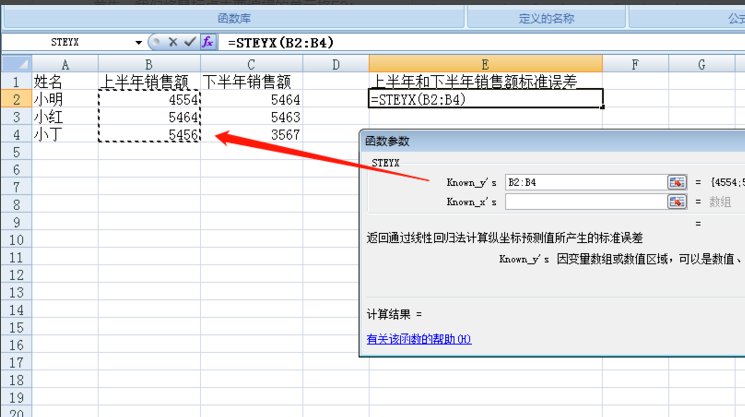Click the STEYX name box field

(67, 42)
